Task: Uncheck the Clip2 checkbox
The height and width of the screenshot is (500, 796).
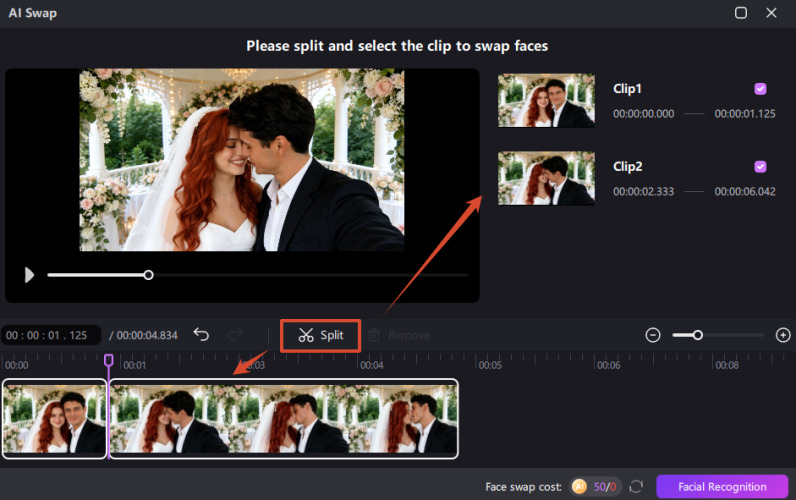Action: (x=760, y=166)
